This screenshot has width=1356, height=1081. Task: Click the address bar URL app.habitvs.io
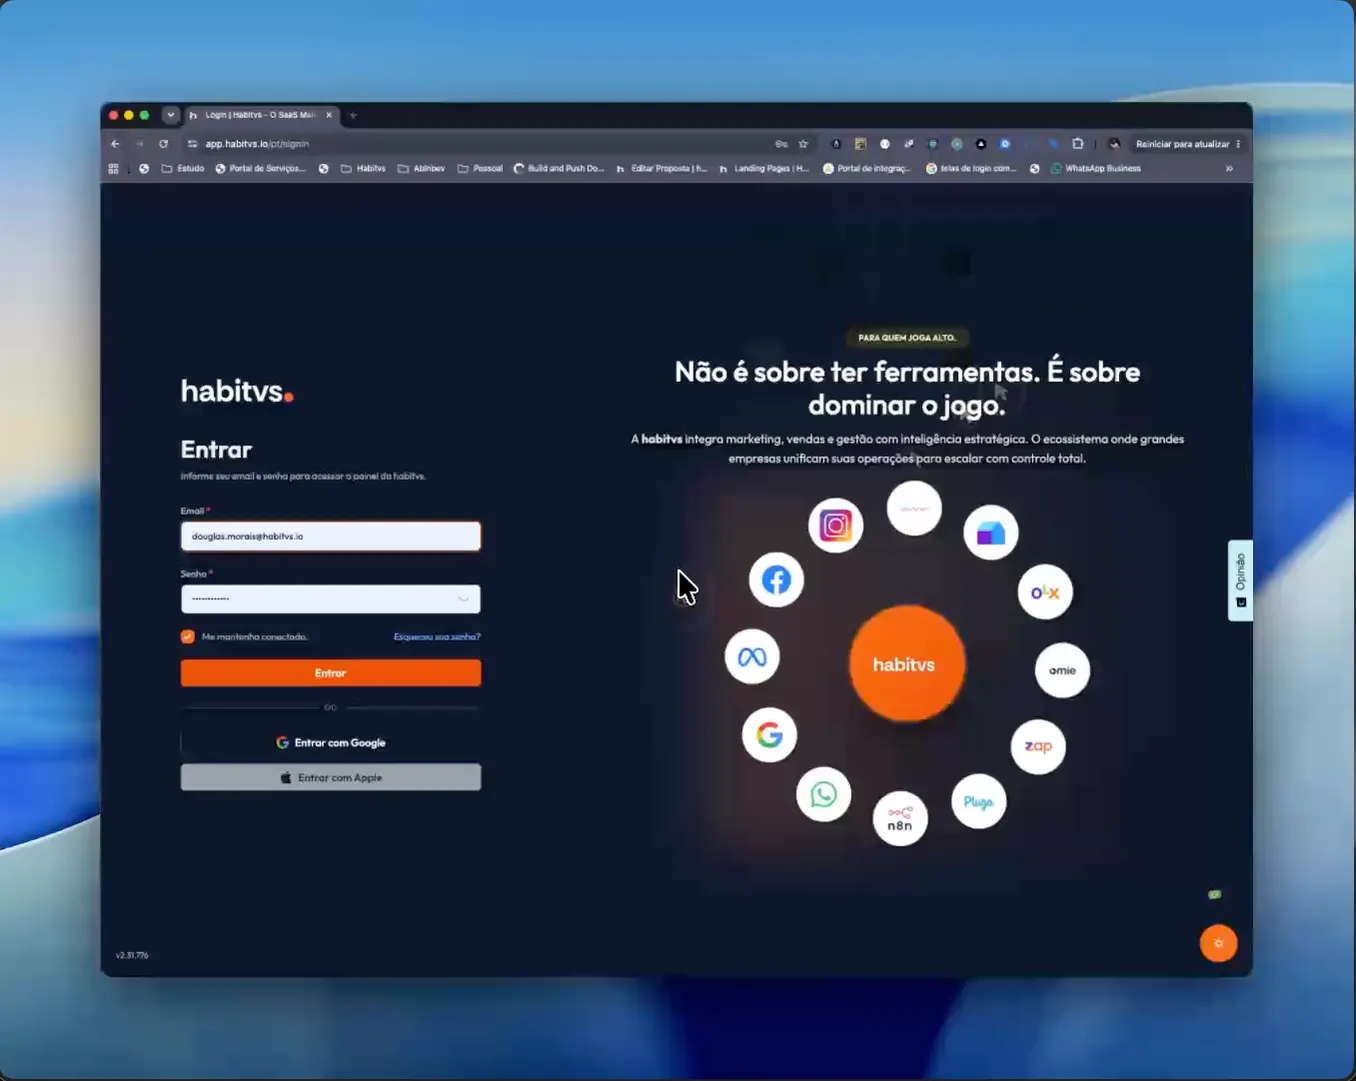[257, 144]
